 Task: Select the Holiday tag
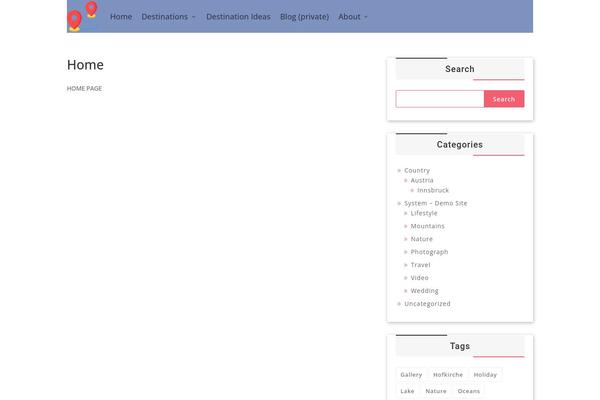point(485,375)
